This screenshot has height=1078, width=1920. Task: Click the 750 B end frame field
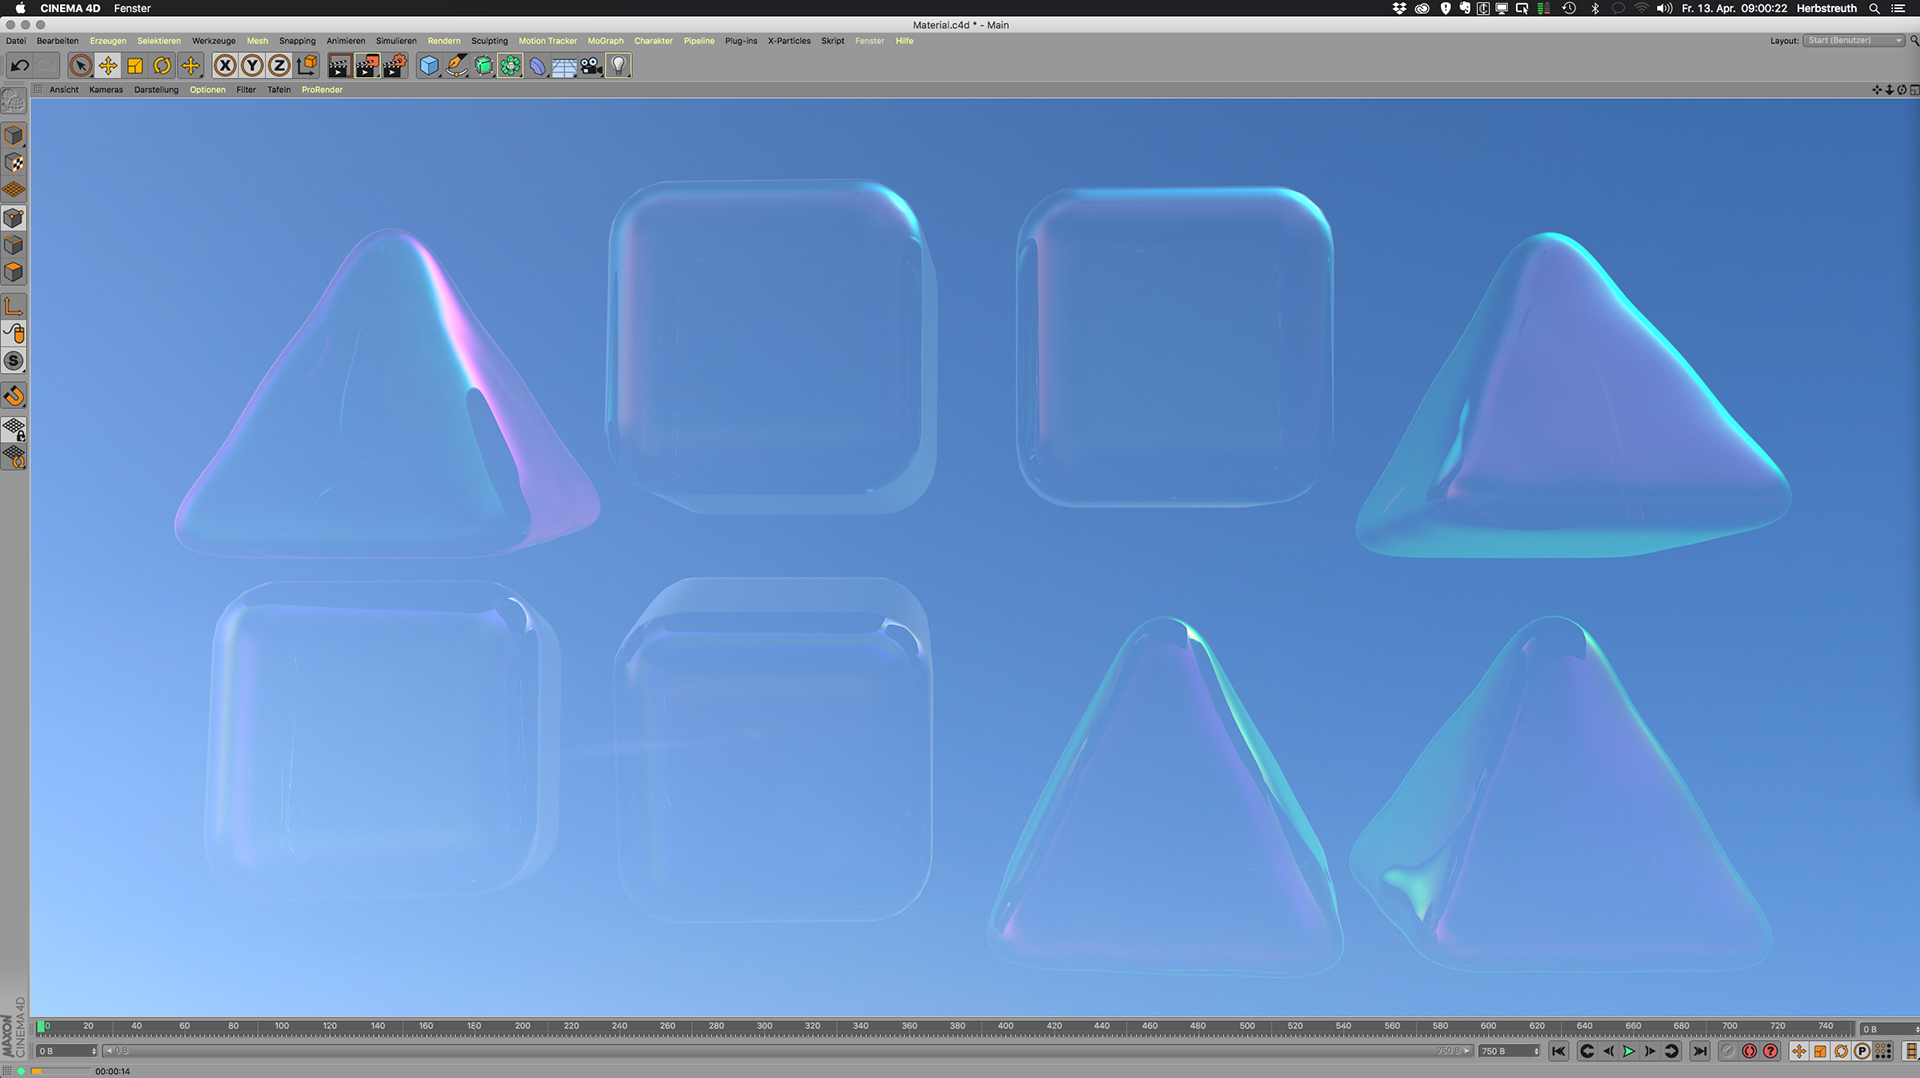click(x=1509, y=1051)
